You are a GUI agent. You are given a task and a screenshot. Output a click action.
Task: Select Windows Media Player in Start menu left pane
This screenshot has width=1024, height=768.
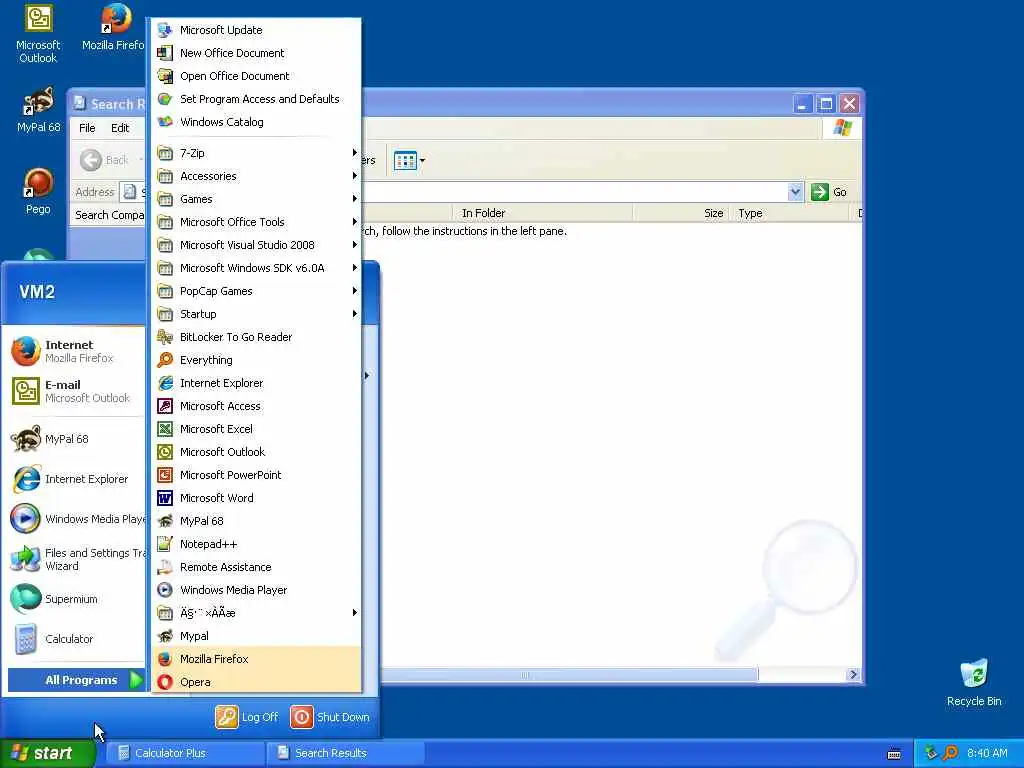click(x=75, y=519)
